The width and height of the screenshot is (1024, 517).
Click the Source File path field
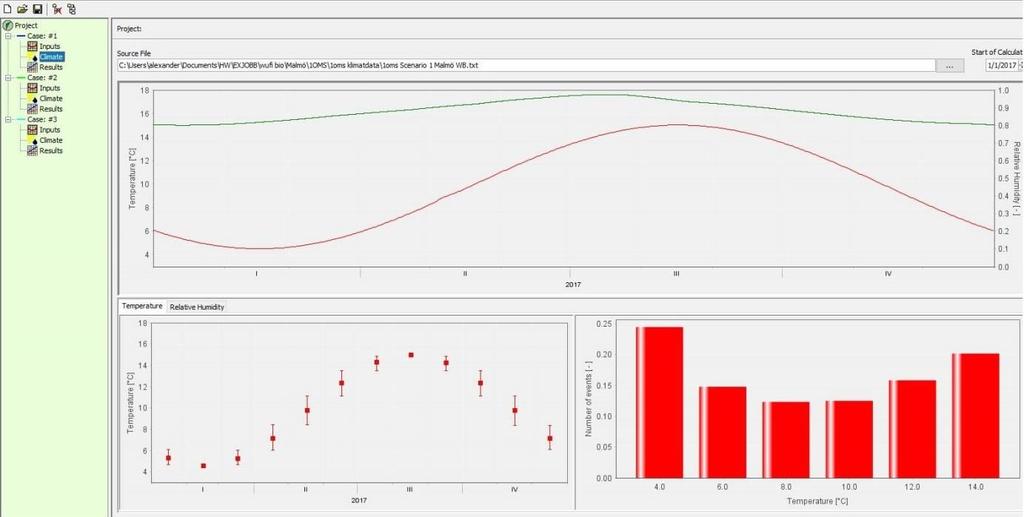(x=526, y=66)
